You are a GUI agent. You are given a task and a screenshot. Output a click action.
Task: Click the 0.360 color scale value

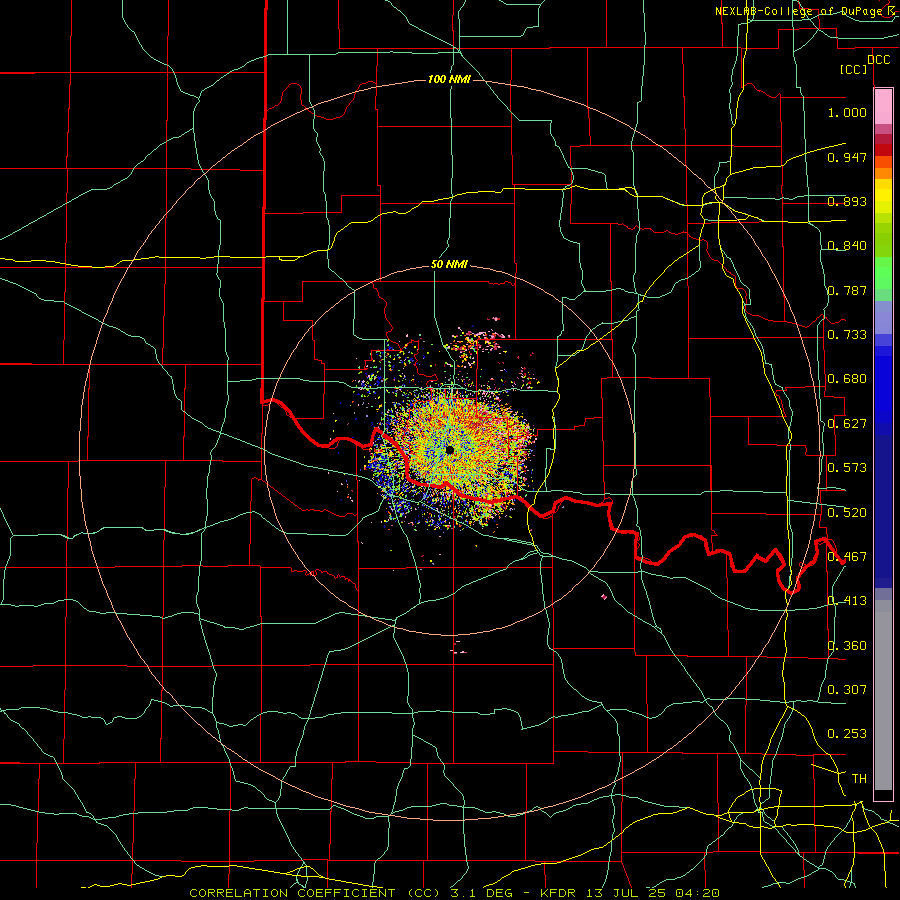click(x=847, y=646)
